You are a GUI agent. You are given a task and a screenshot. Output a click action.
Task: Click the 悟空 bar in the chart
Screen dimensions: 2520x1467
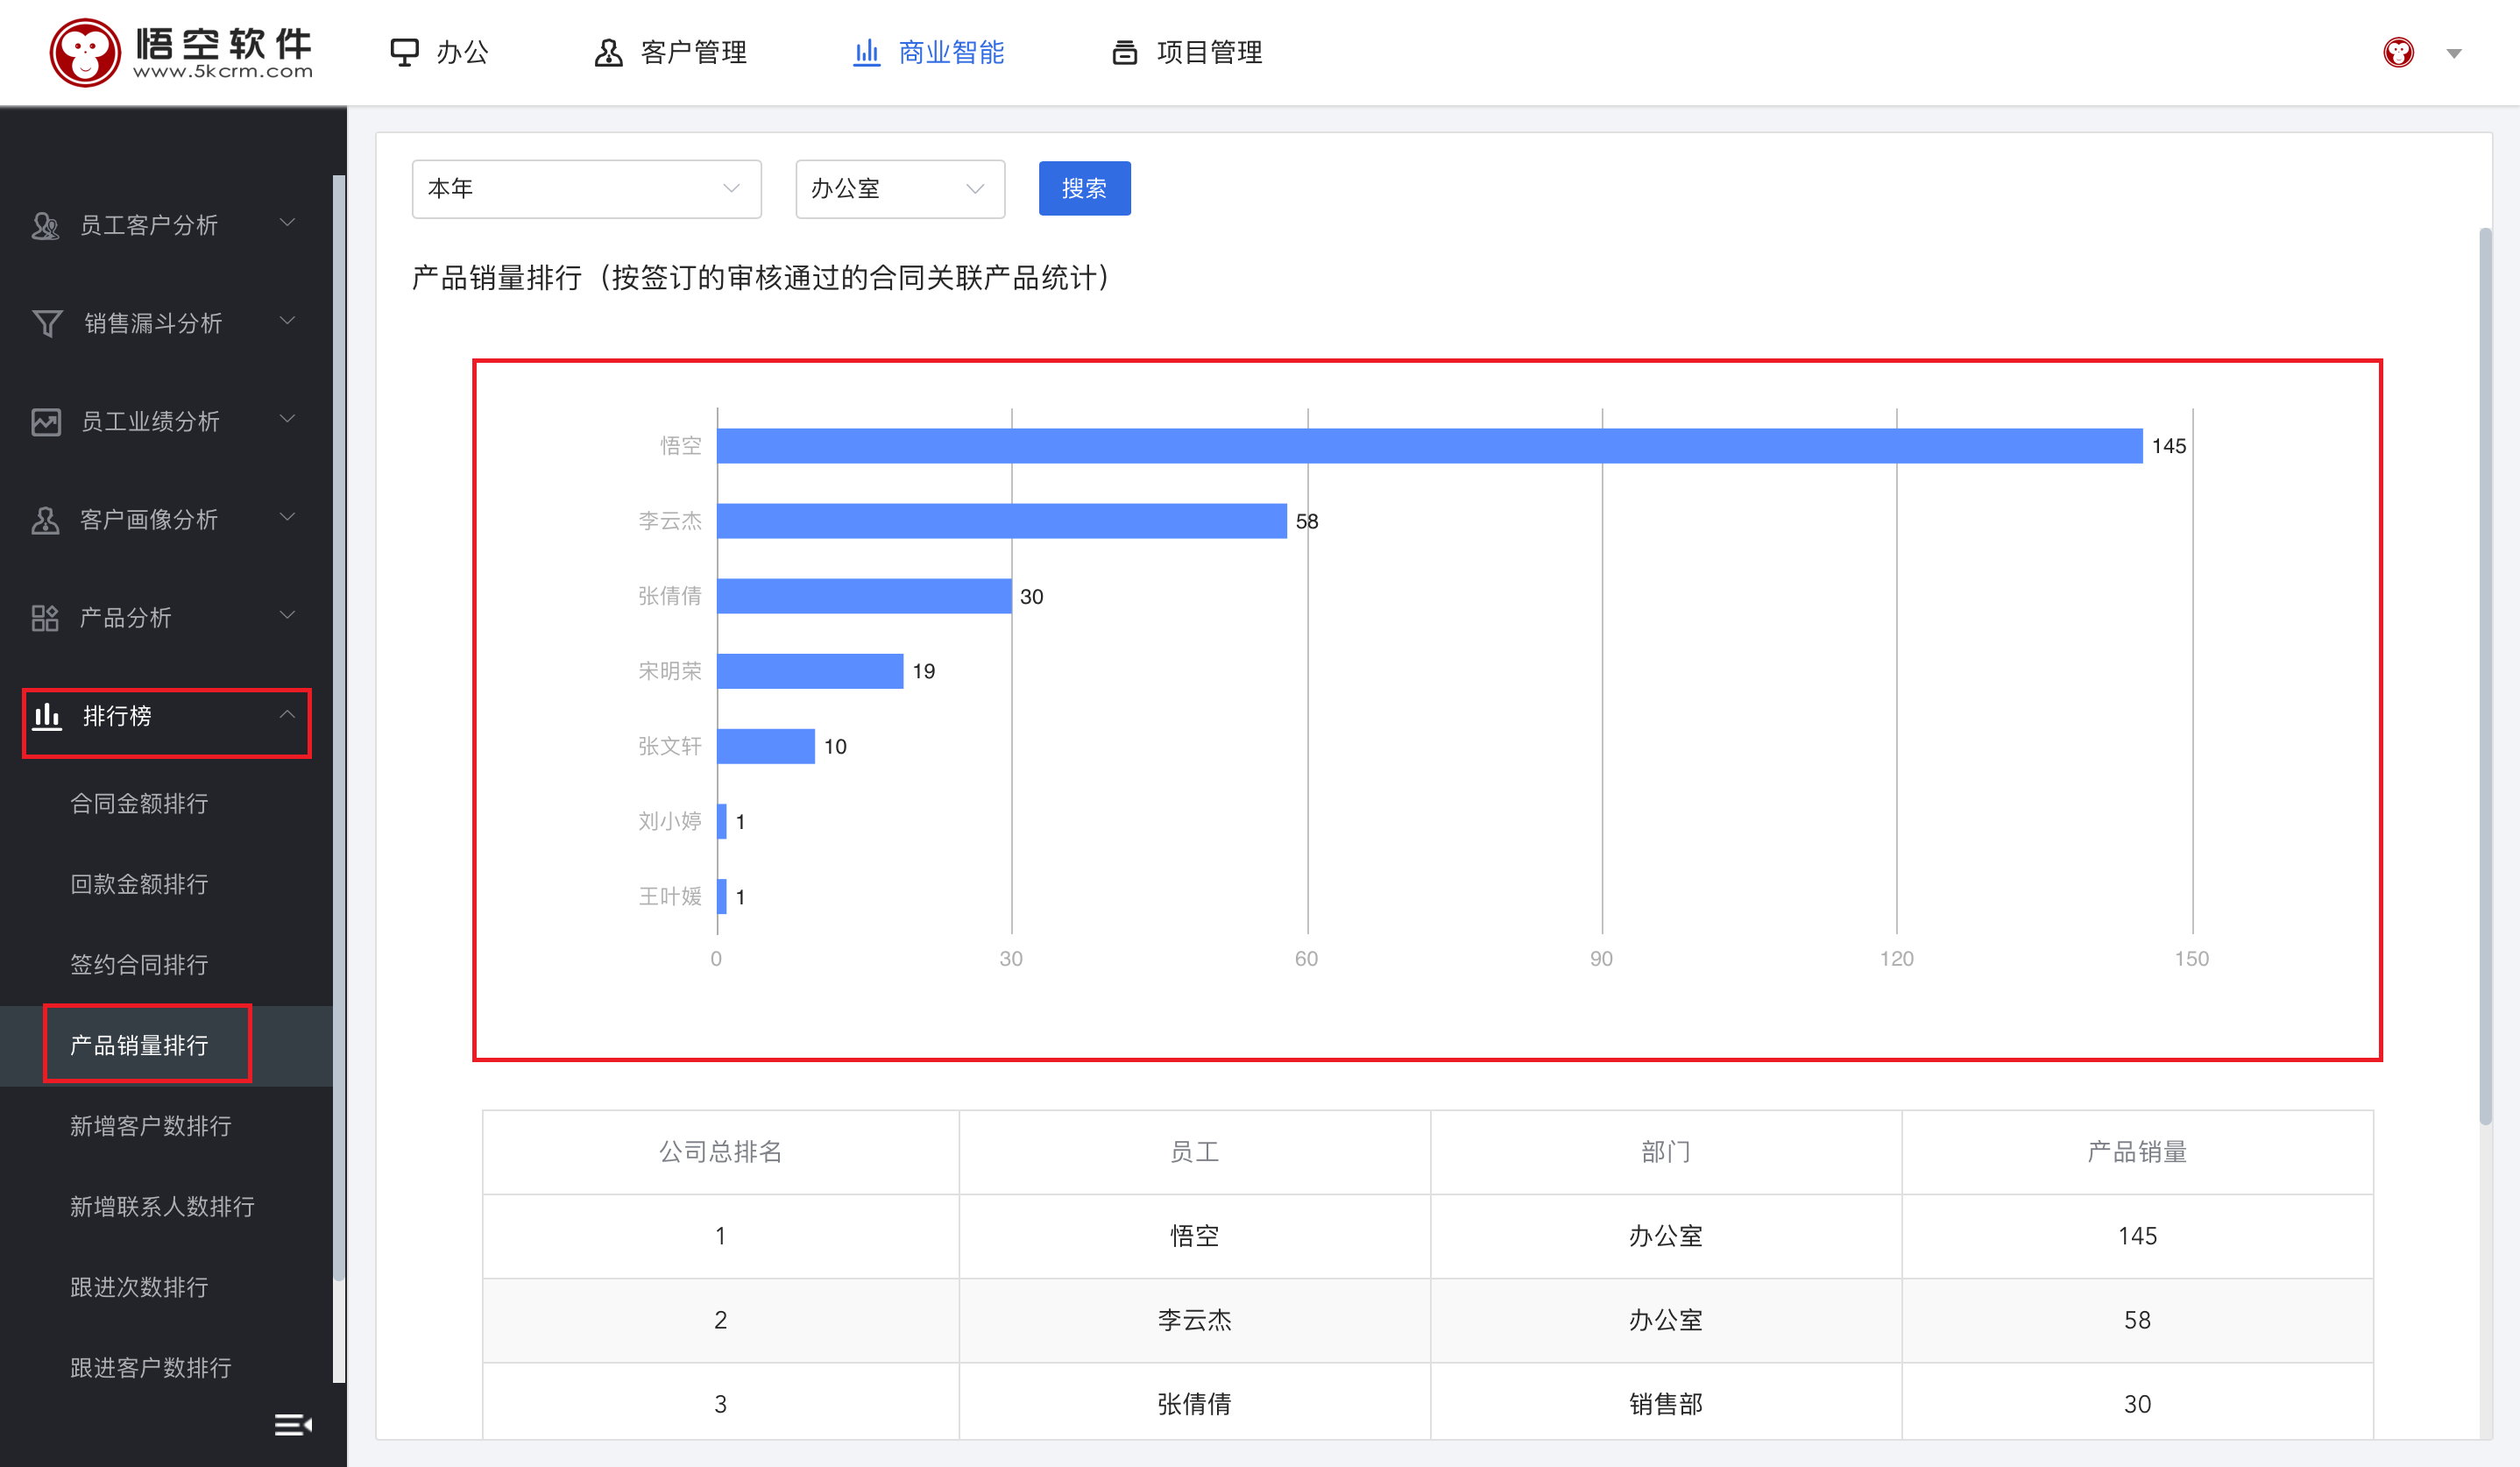1429,446
